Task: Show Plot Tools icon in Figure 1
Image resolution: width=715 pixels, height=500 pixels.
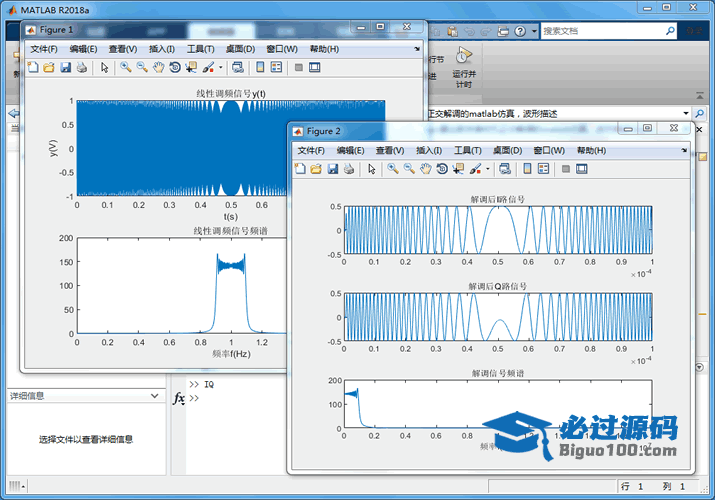Action: tap(315, 67)
